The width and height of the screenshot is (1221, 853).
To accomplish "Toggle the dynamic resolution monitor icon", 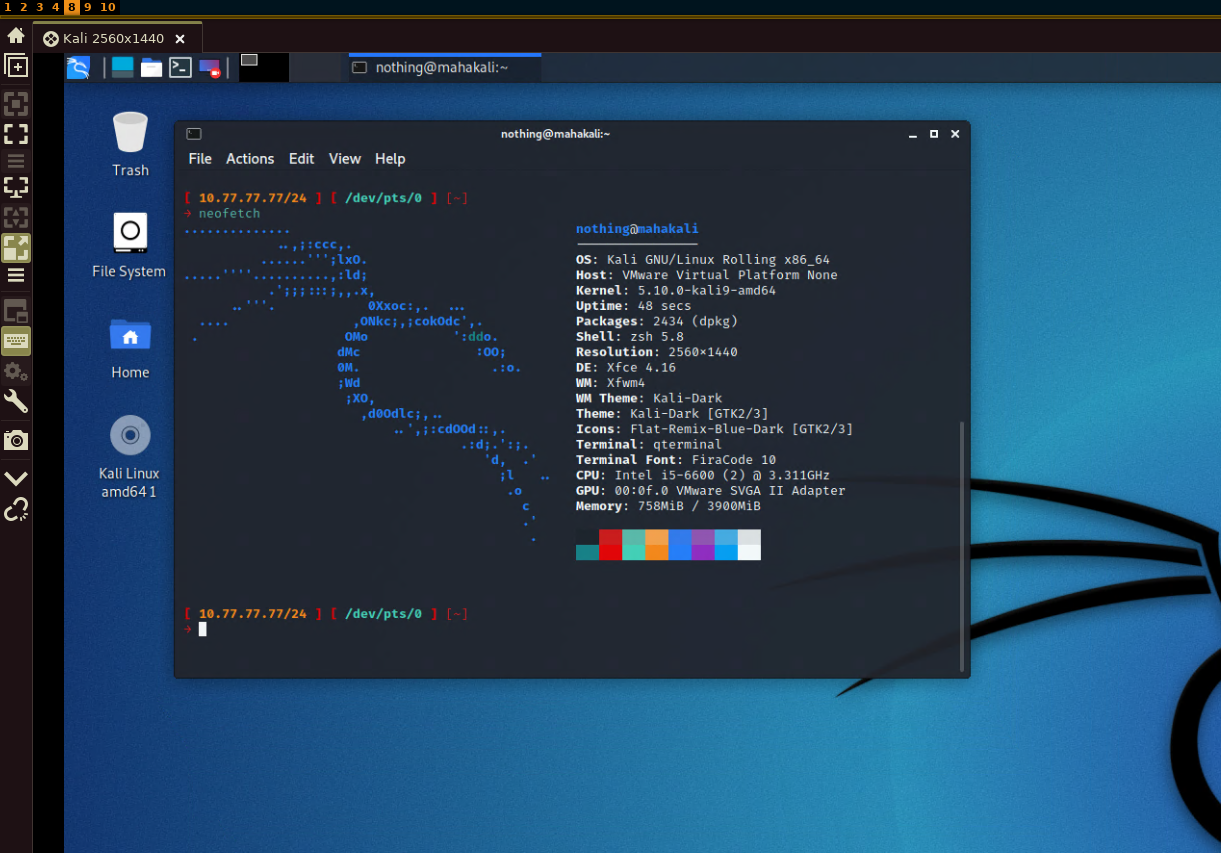I will coord(16,186).
